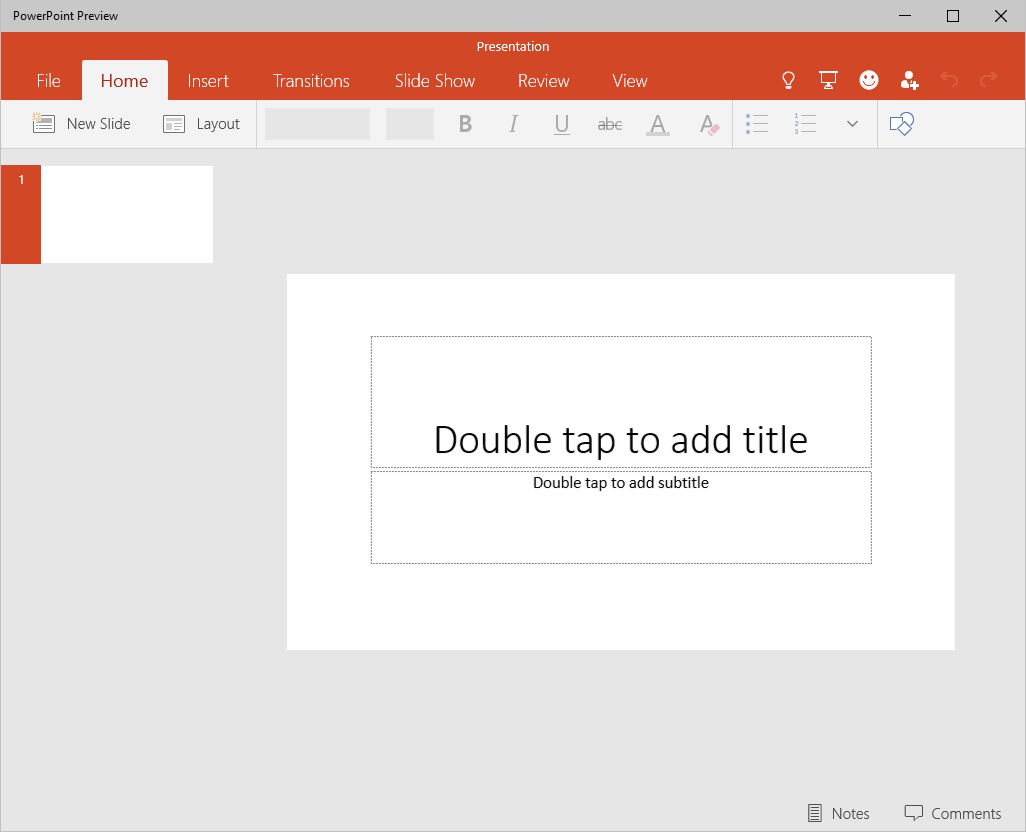Click the Share person icon
The height and width of the screenshot is (832, 1026).
[909, 80]
